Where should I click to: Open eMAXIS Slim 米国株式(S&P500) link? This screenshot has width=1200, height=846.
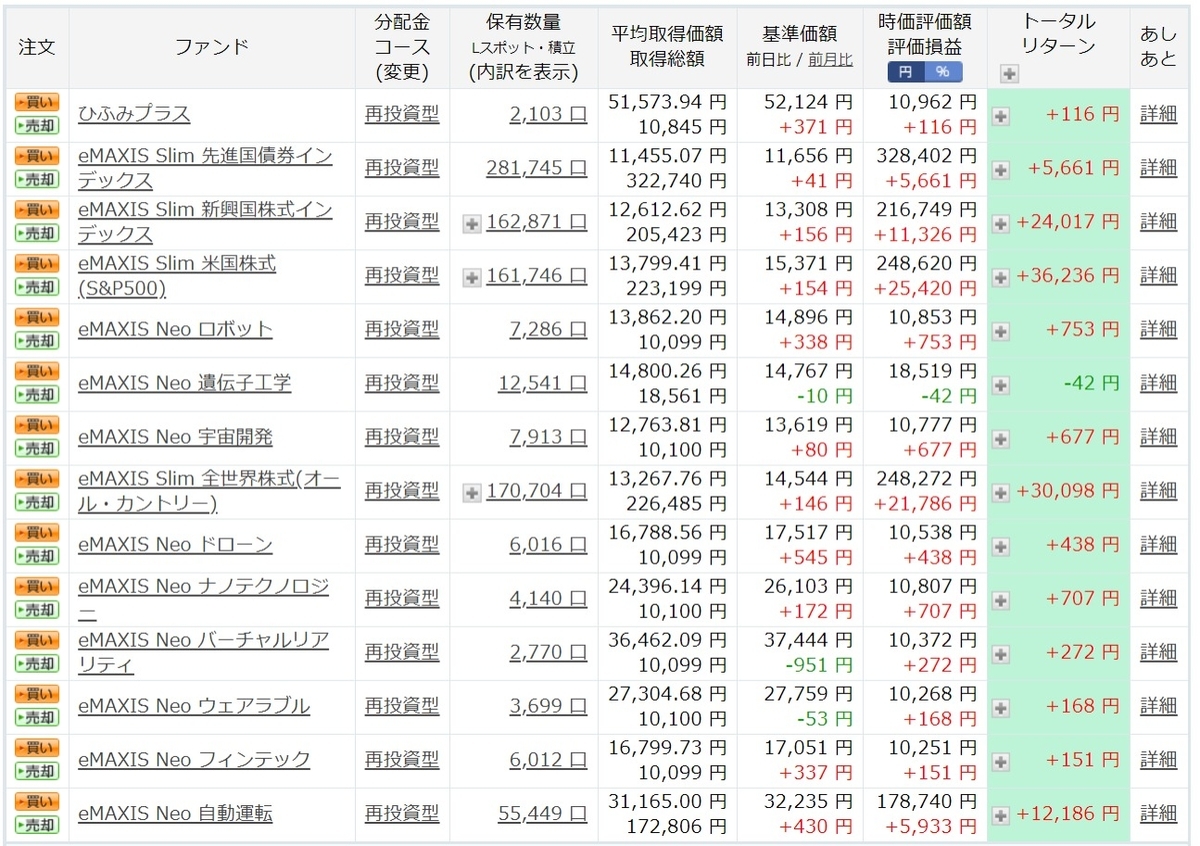[177, 276]
